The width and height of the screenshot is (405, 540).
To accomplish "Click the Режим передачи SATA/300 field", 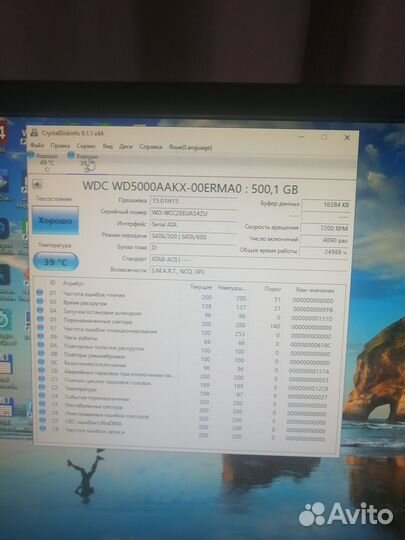I will [194, 236].
